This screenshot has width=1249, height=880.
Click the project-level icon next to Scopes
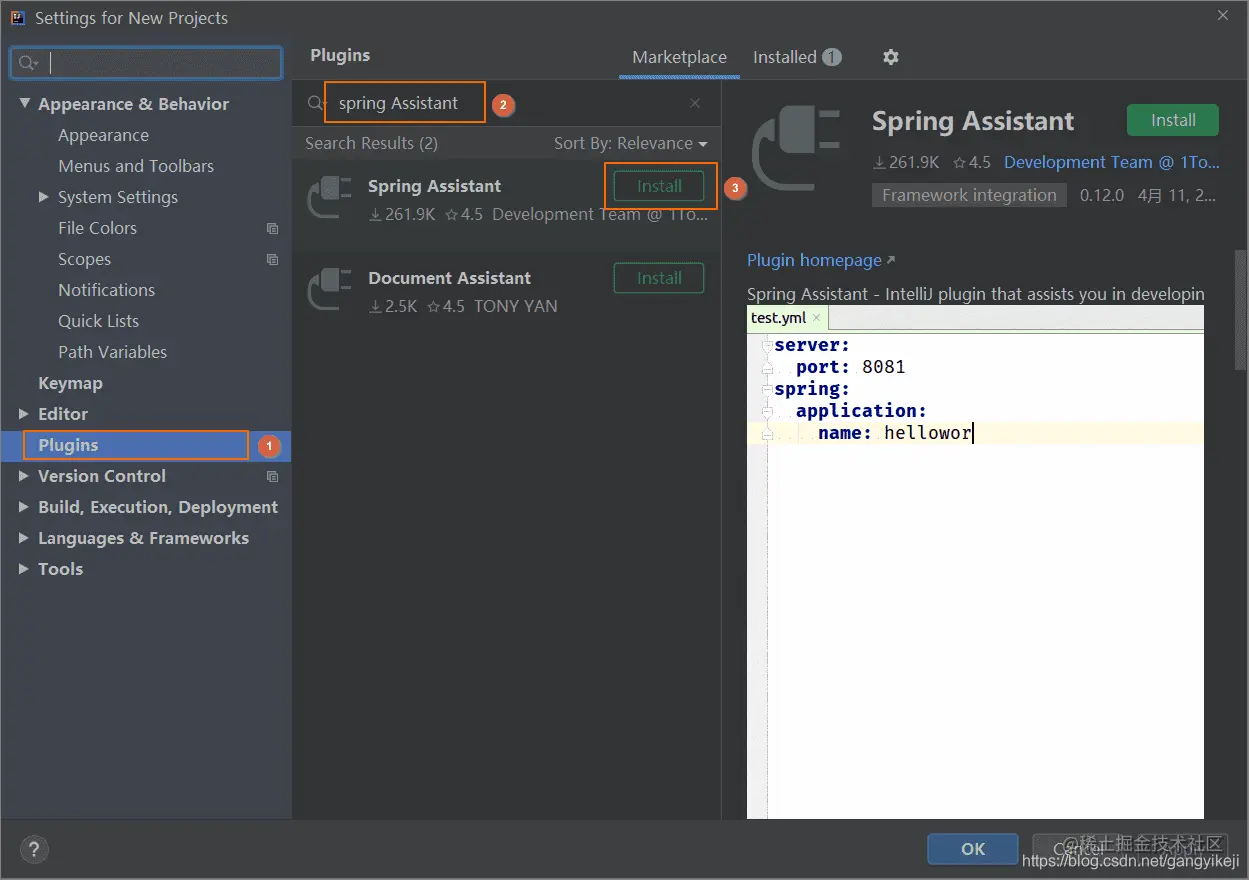pyautogui.click(x=272, y=259)
